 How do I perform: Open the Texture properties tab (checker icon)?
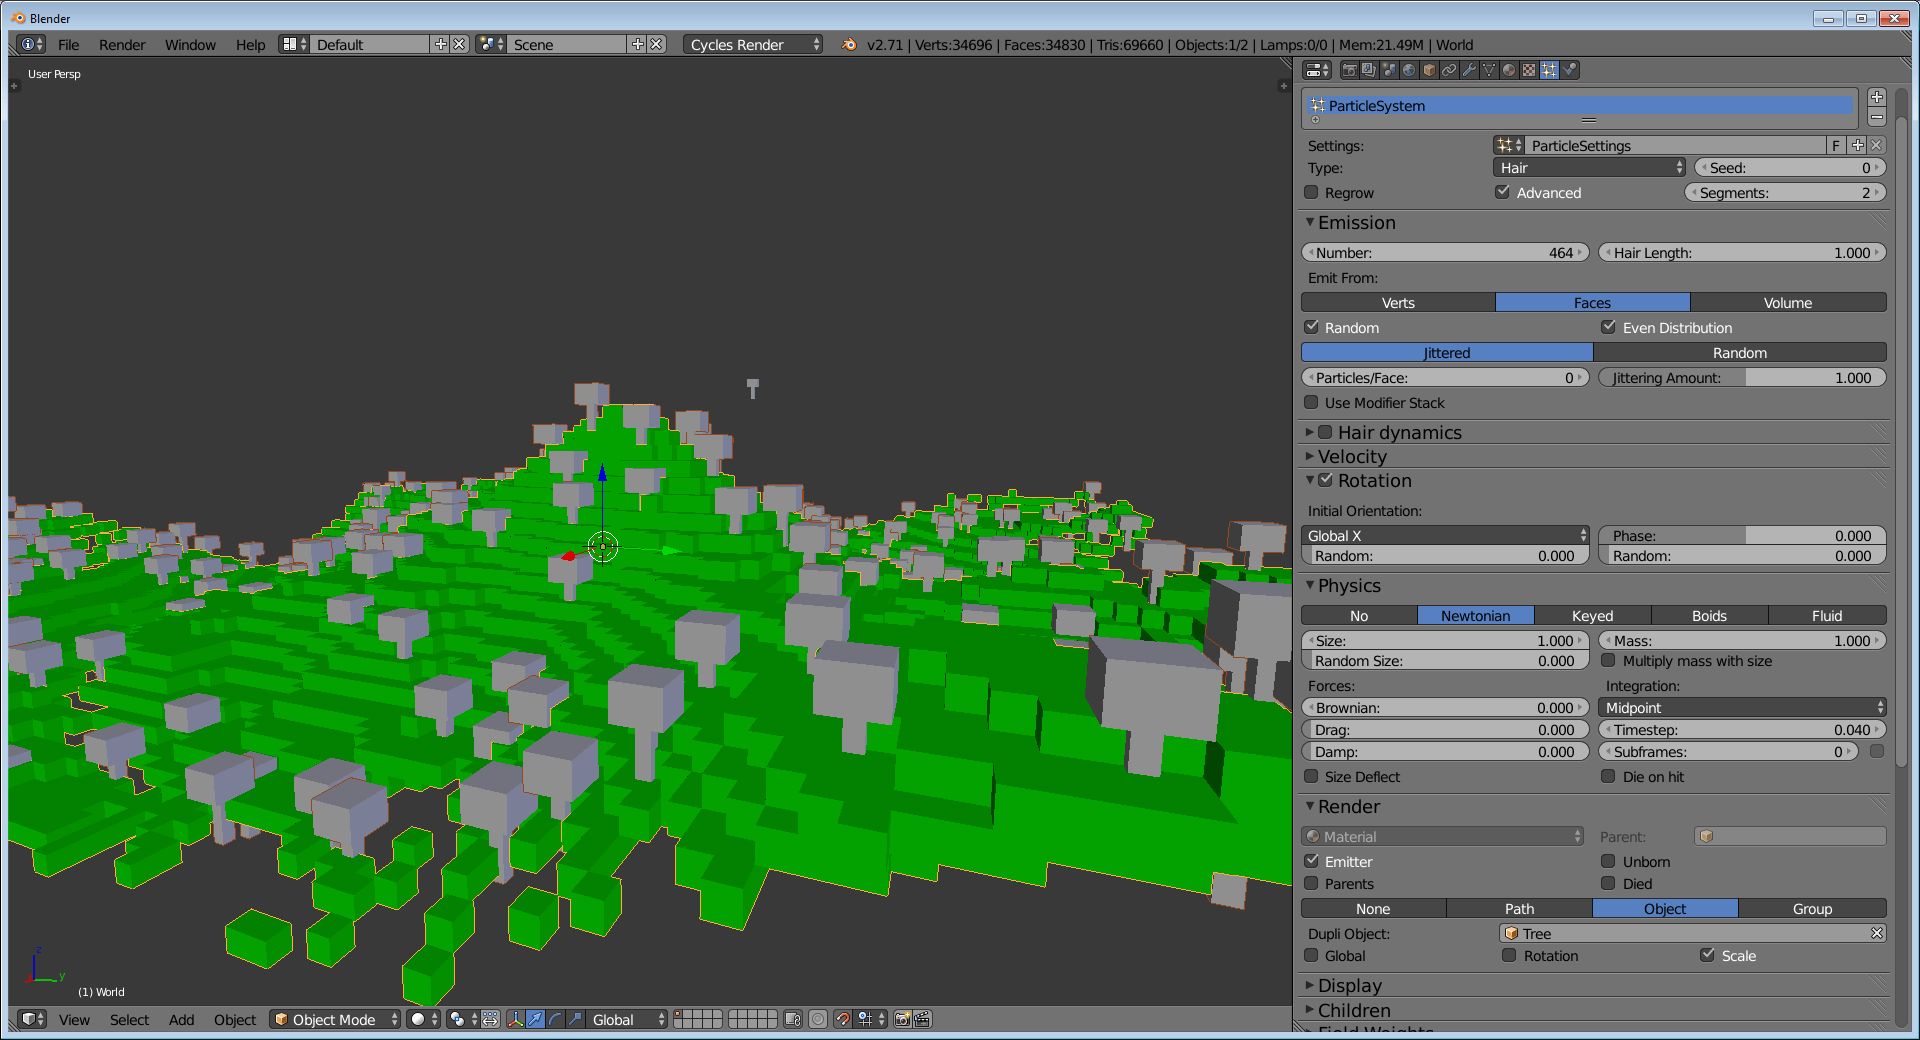point(1528,70)
